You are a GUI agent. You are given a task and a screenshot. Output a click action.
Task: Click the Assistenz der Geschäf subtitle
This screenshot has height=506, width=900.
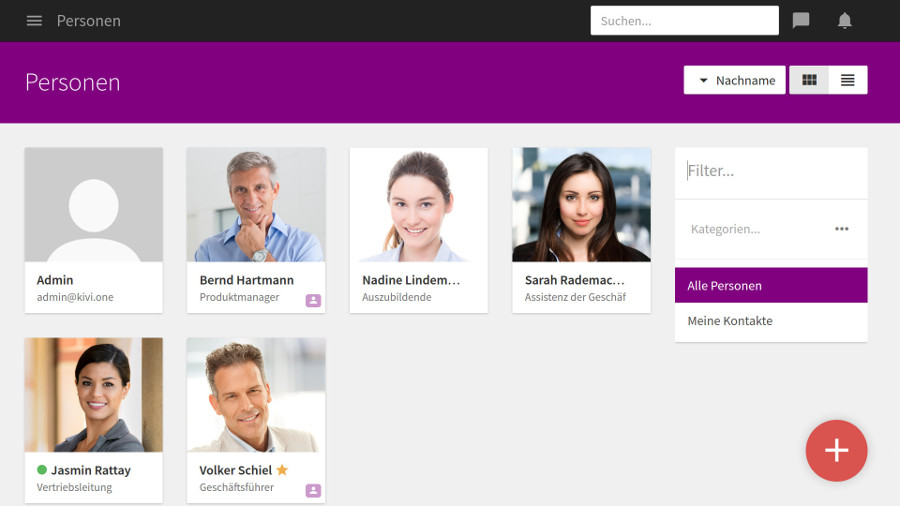pyautogui.click(x=575, y=297)
